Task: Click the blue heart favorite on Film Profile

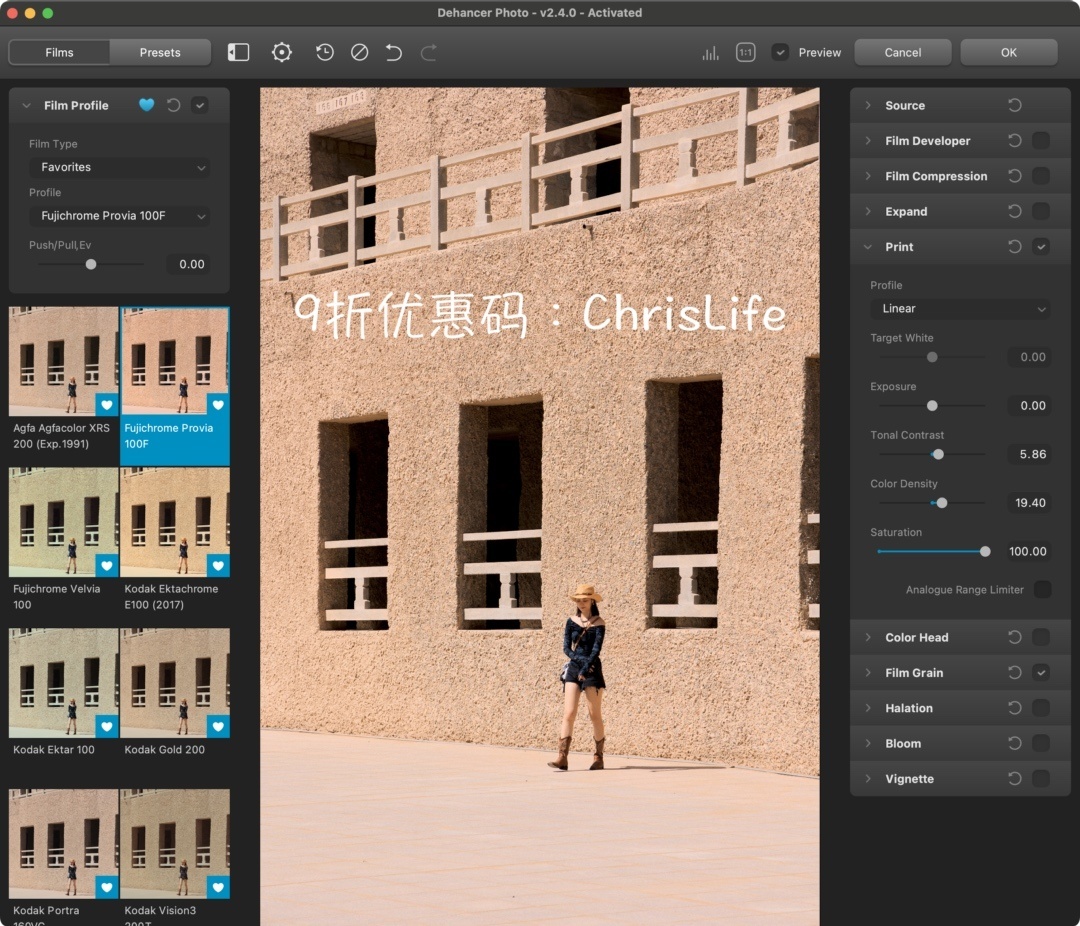Action: (x=146, y=105)
